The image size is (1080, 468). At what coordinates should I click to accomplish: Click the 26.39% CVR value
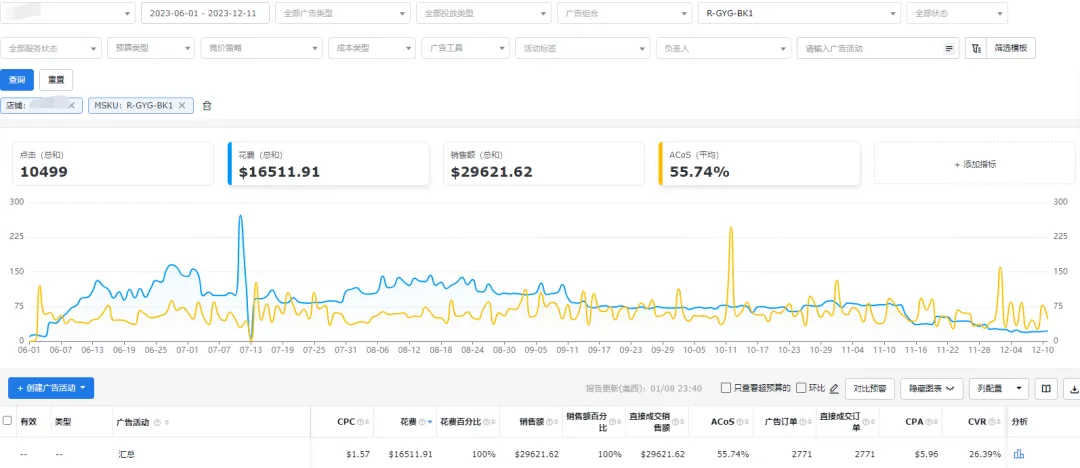click(x=987, y=454)
